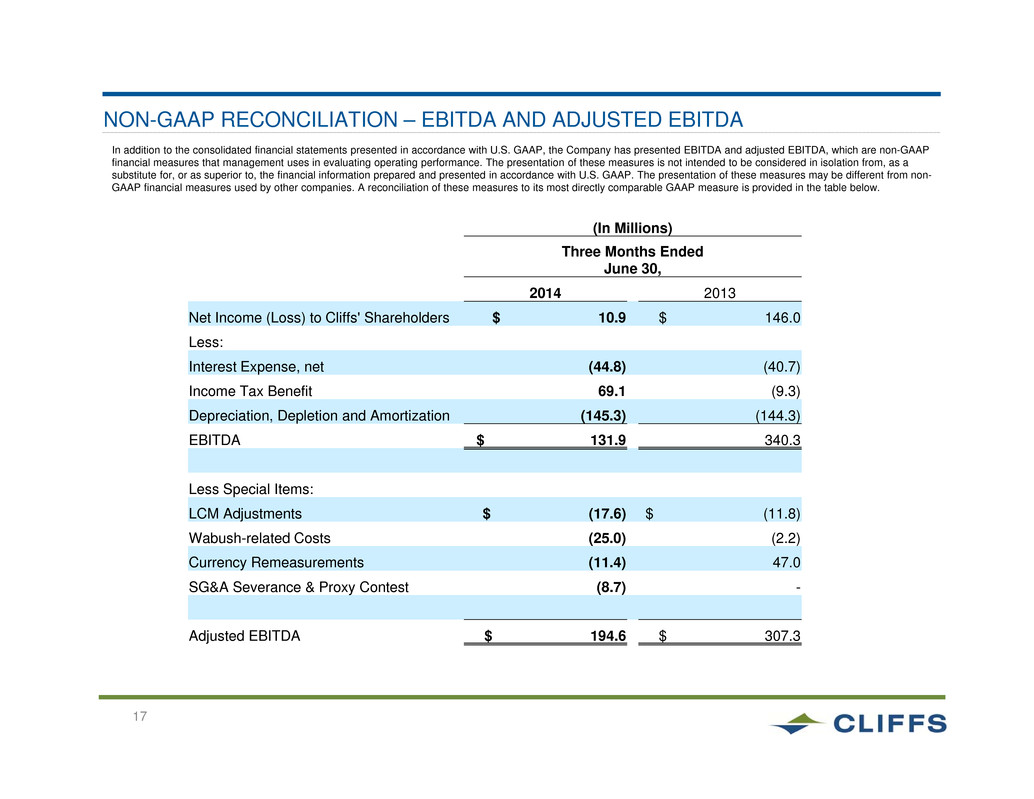
Task: Click Adjusted EBITDA value 194.6
Action: click(608, 636)
